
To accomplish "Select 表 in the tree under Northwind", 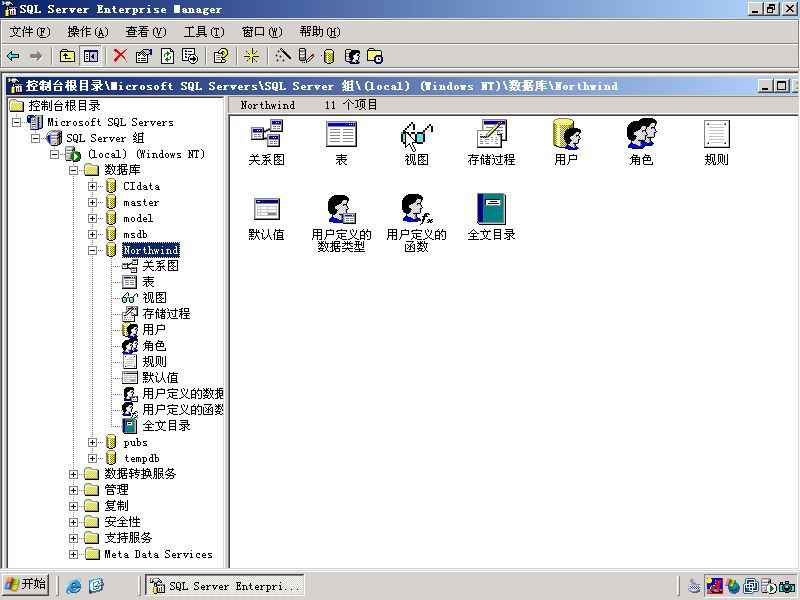I will click(x=148, y=282).
